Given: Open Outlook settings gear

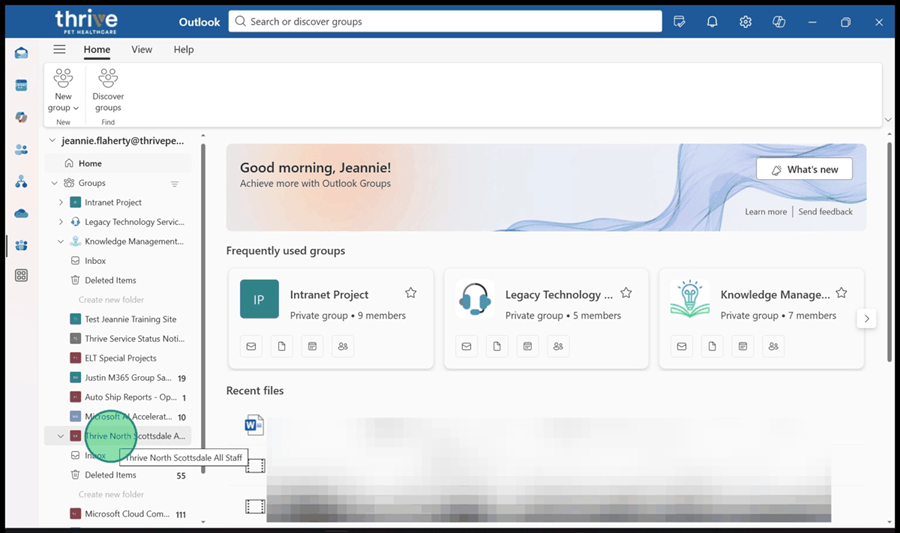Looking at the screenshot, I should [745, 22].
